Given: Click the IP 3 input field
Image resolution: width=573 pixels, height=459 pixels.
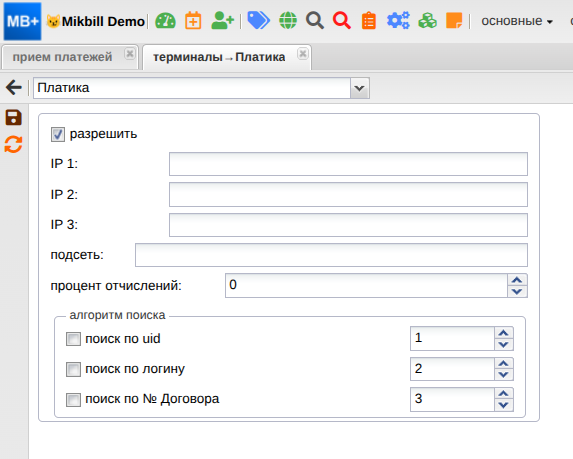Looking at the screenshot, I should tap(348, 225).
